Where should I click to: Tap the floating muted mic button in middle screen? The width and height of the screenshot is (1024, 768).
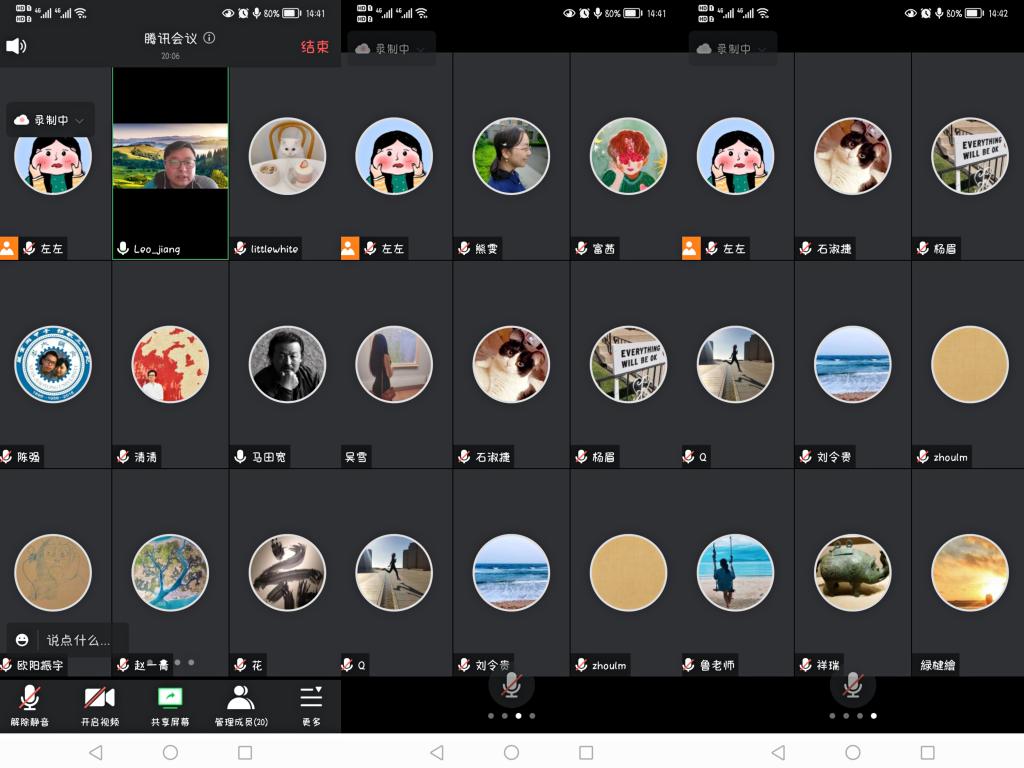point(511,685)
